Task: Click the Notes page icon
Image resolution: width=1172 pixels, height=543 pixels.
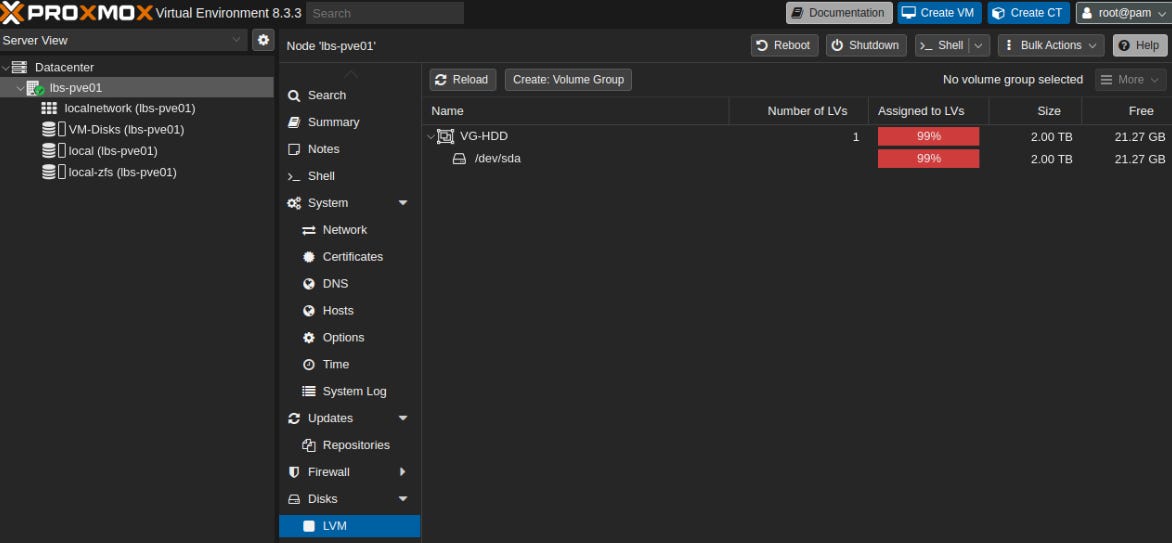Action: (x=294, y=149)
